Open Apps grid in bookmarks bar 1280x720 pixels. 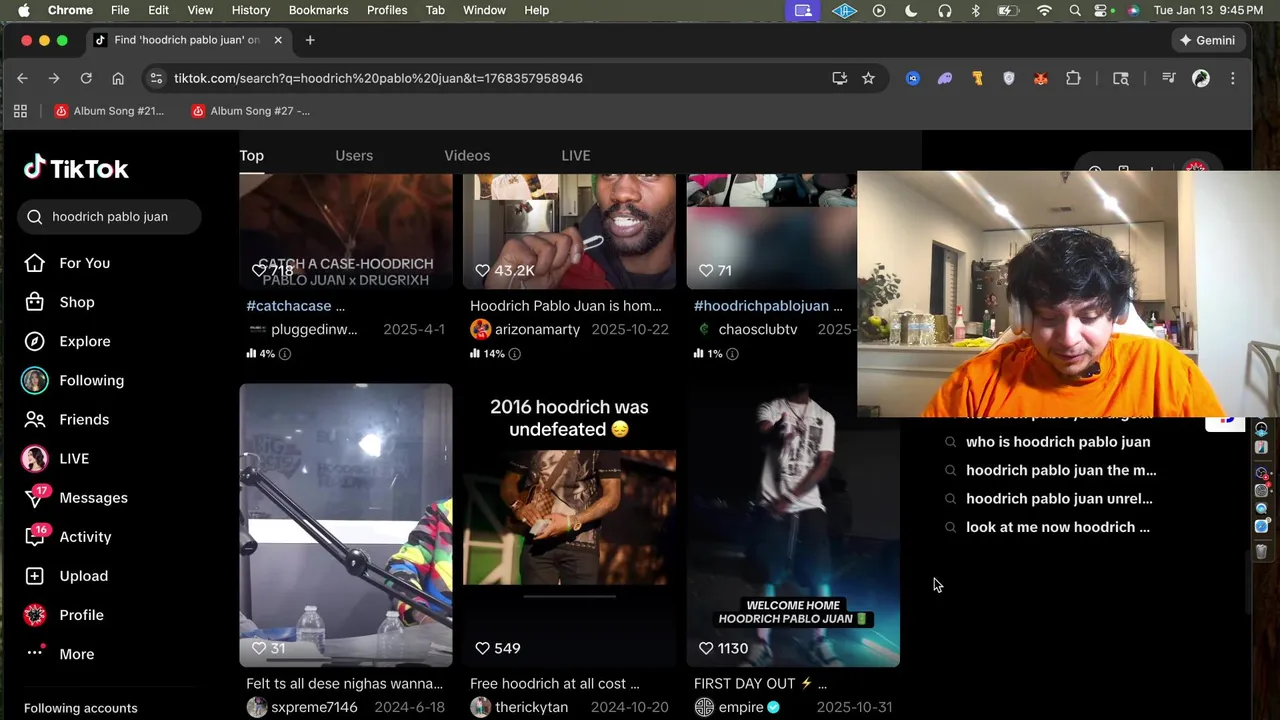tap(20, 111)
